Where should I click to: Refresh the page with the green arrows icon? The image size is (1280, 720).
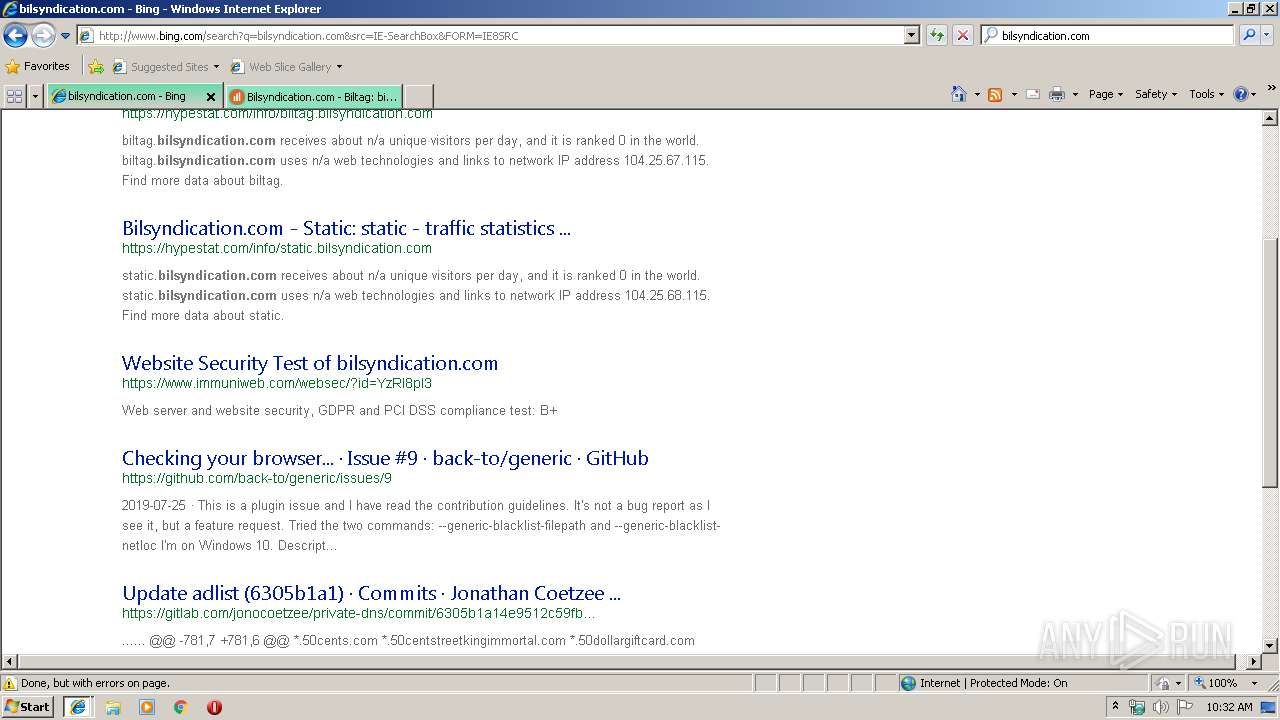937,35
